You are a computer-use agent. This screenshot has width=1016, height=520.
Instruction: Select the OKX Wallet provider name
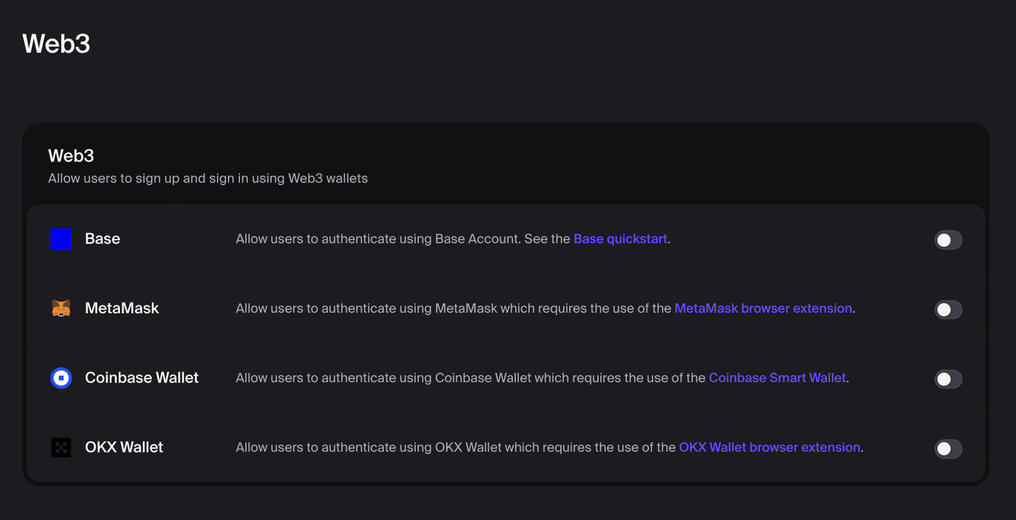(124, 447)
